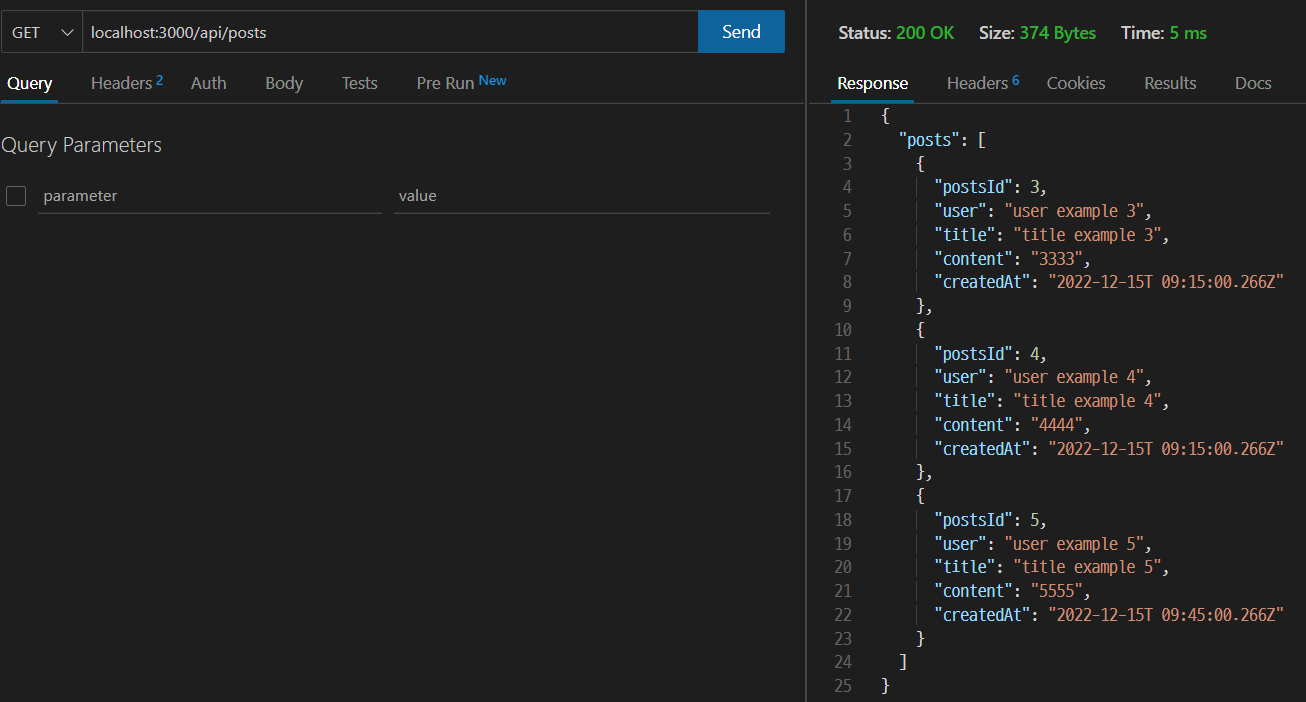
Task: Open the request Headers tab
Action: tap(126, 83)
